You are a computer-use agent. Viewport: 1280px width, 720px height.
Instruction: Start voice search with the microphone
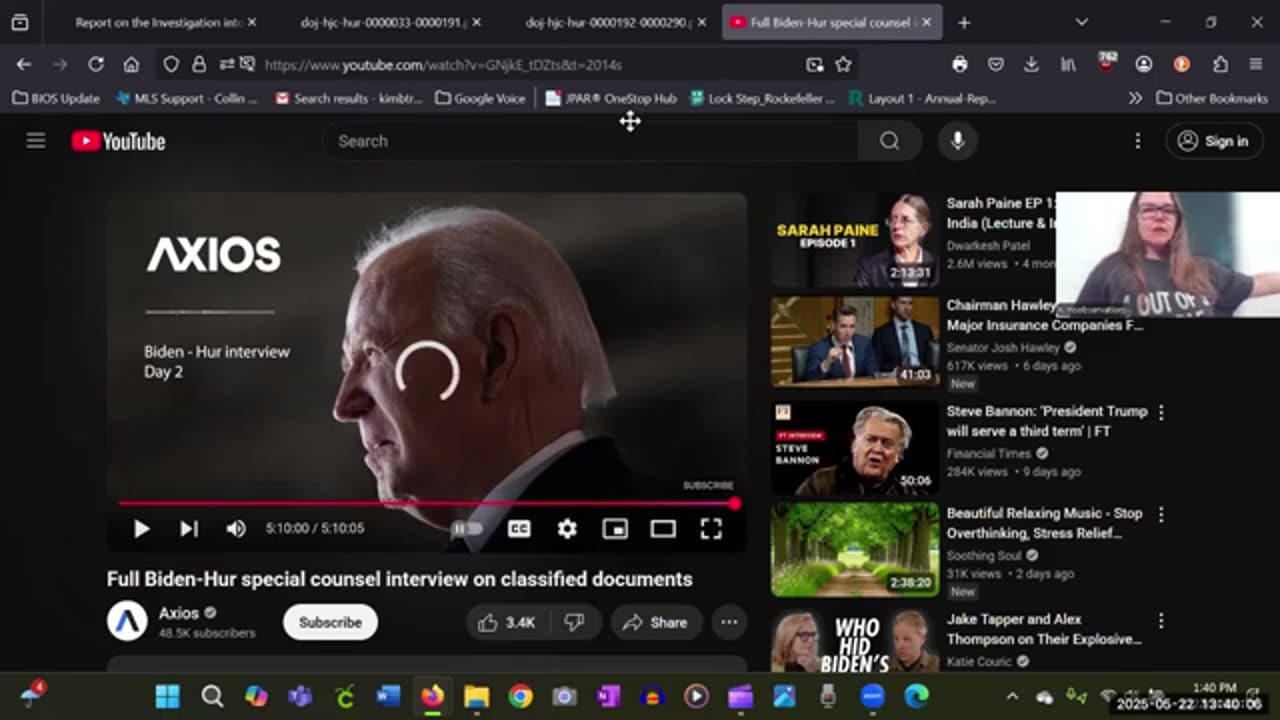tap(957, 141)
